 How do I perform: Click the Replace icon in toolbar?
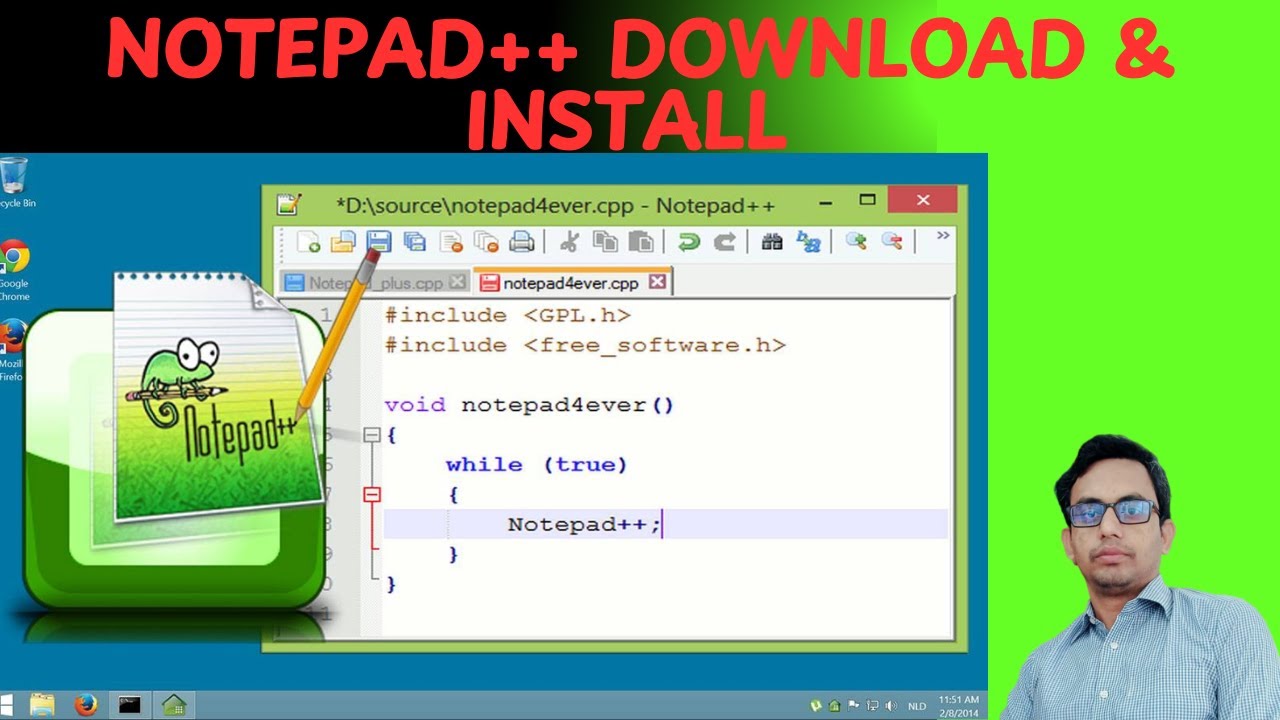coord(808,241)
